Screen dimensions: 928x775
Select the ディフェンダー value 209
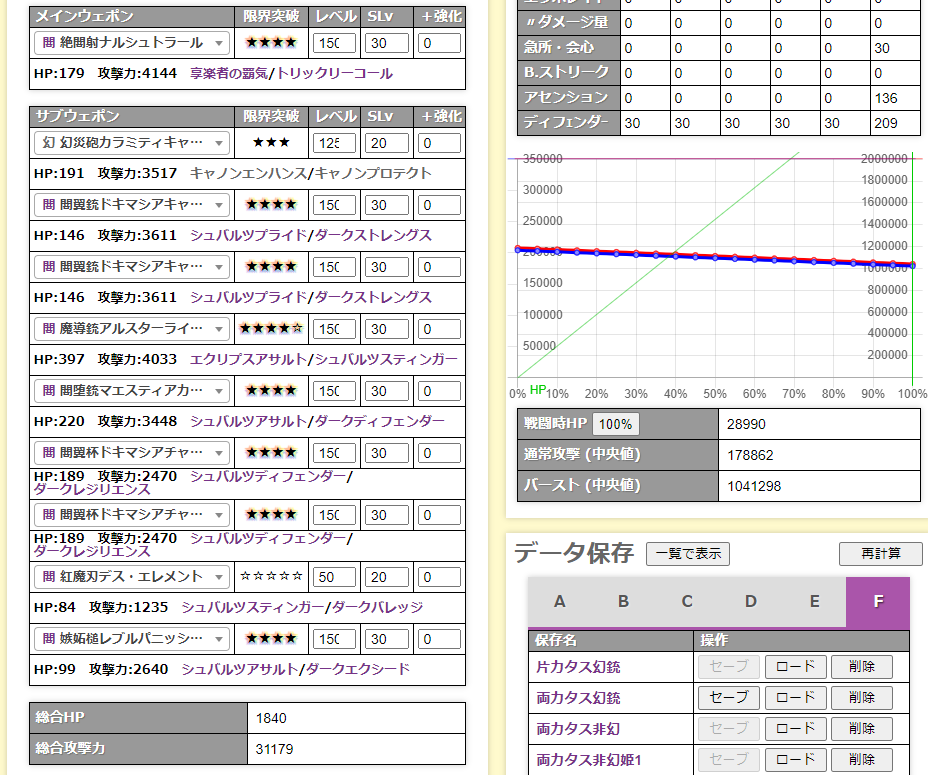point(886,123)
